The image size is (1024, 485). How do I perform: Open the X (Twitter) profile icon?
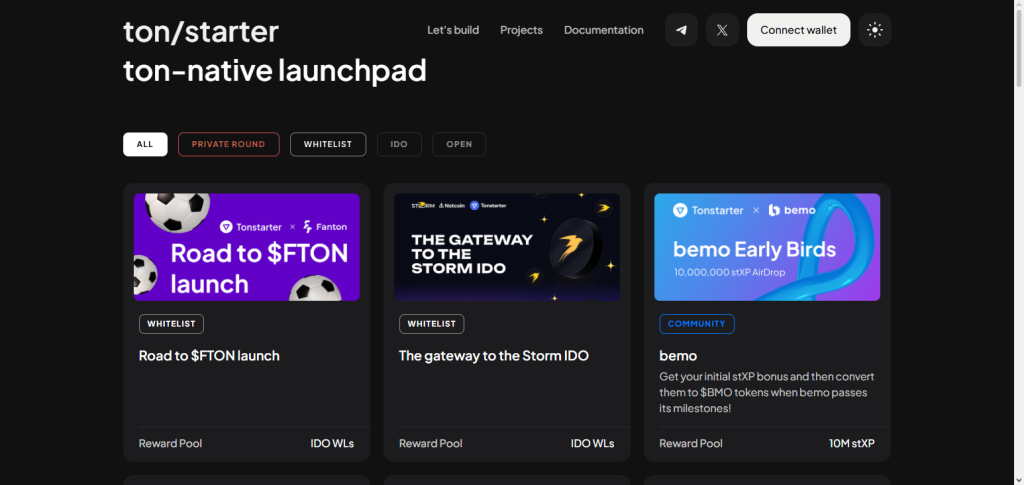722,30
